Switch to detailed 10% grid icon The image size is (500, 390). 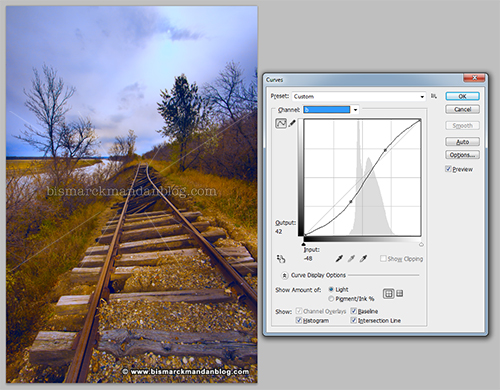tap(400, 293)
